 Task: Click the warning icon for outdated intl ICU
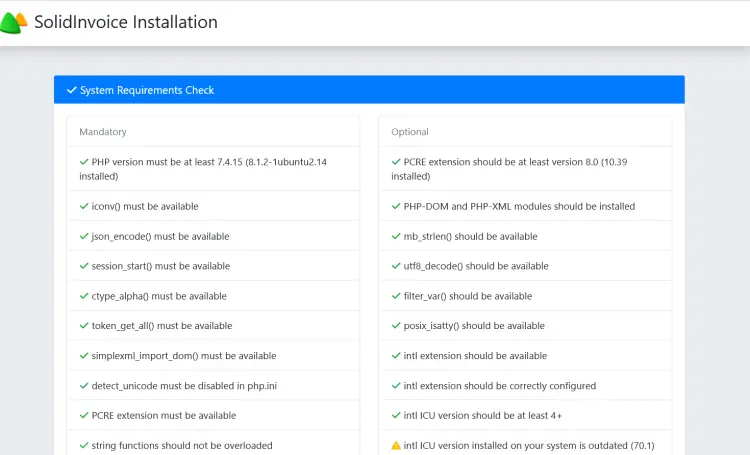(396, 446)
